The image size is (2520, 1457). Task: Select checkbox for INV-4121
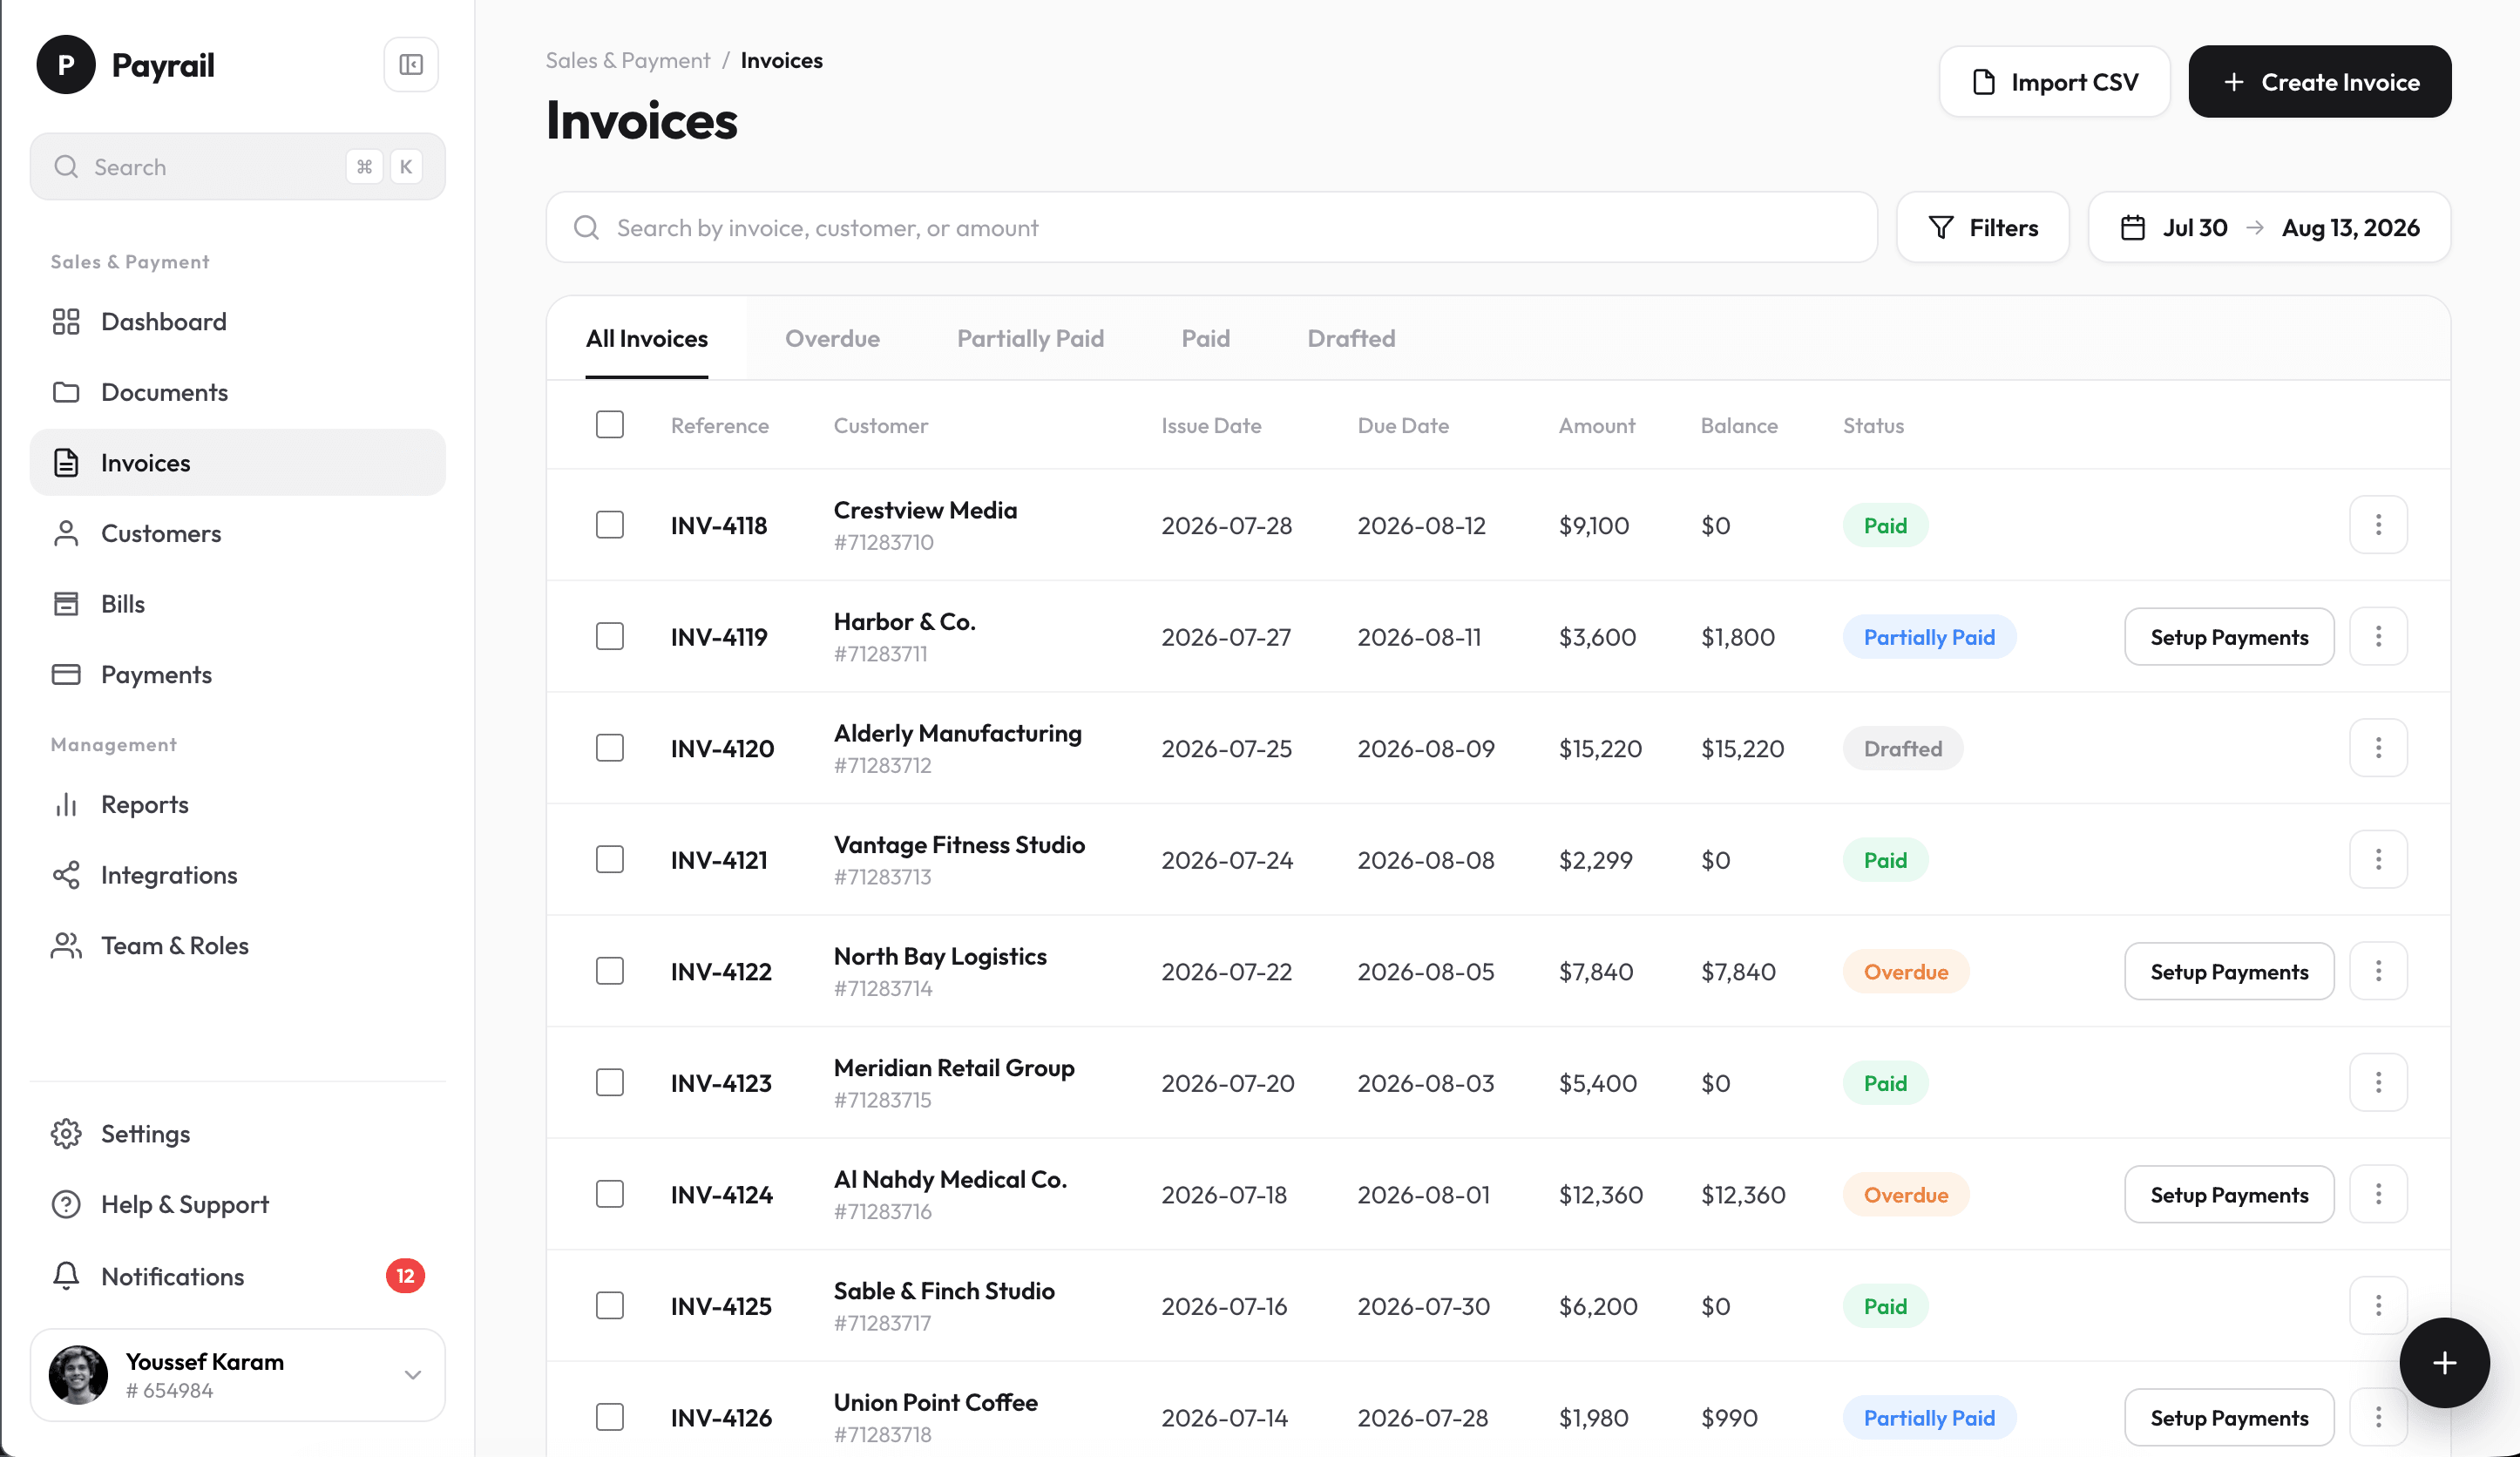(610, 860)
